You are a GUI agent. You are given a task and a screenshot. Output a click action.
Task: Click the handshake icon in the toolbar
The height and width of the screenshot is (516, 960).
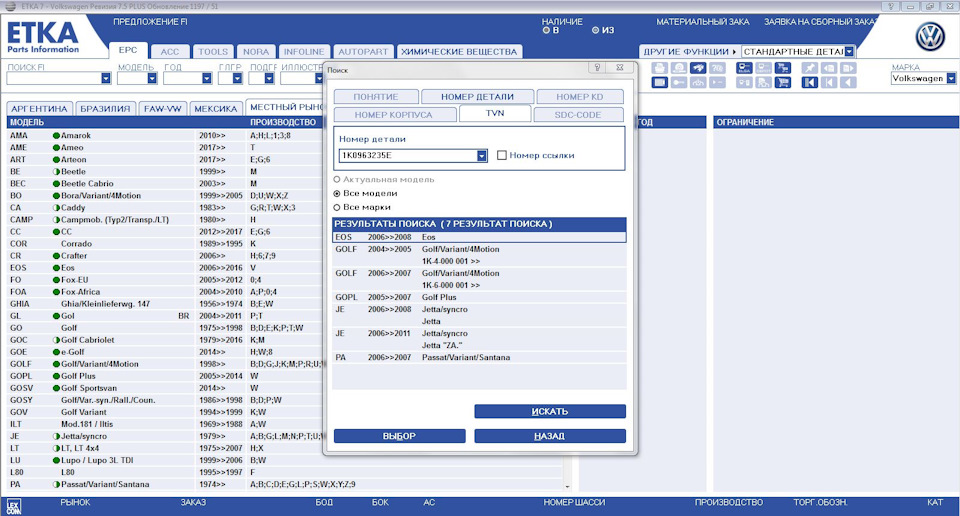click(x=698, y=68)
